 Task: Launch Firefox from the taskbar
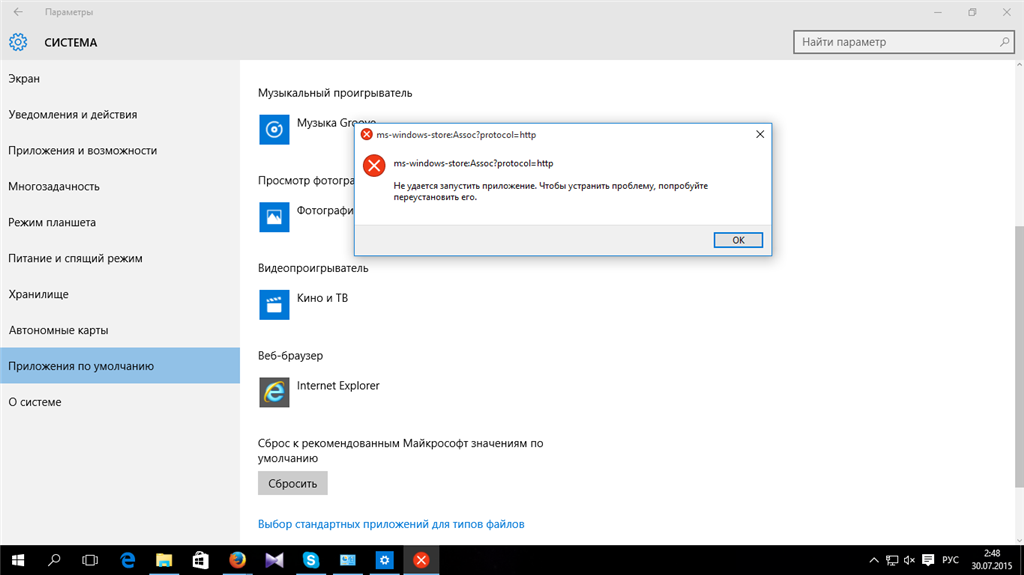(x=238, y=560)
